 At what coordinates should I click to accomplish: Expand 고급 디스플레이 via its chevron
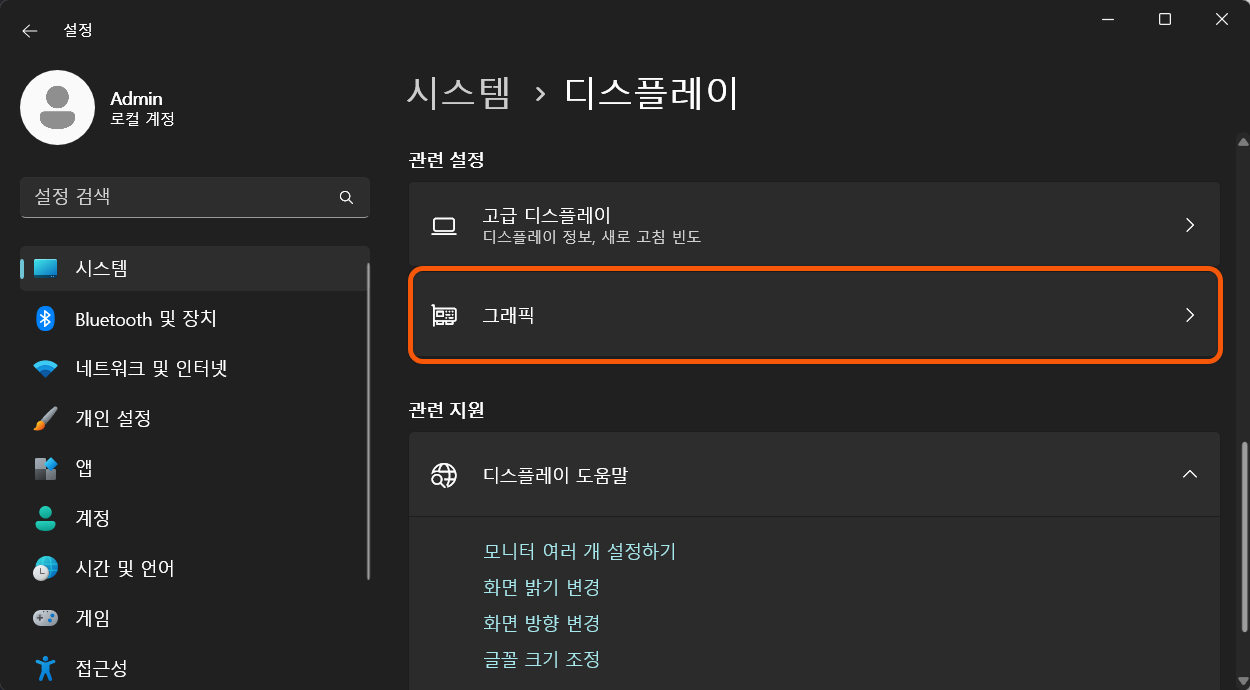(1190, 225)
